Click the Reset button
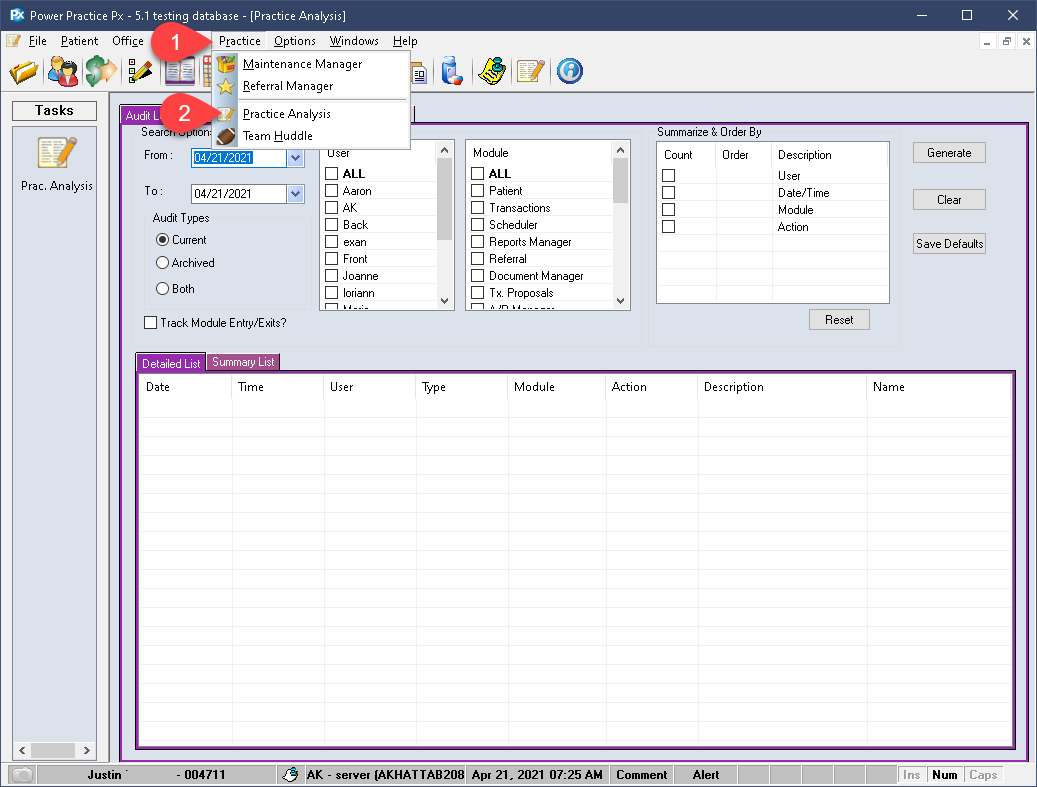Screen dimensions: 1037x787 point(839,319)
